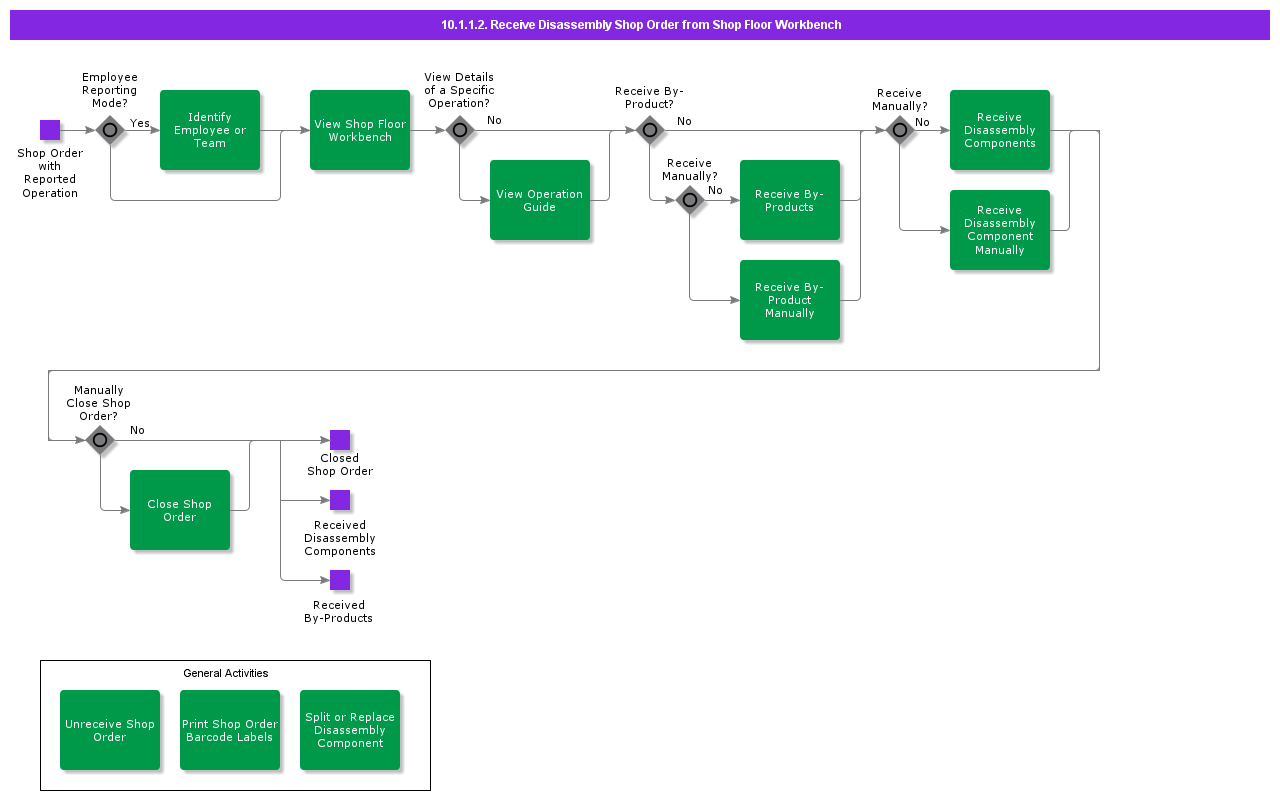
Task: Select the Receive By-Product gateway diamond
Action: 650,130
